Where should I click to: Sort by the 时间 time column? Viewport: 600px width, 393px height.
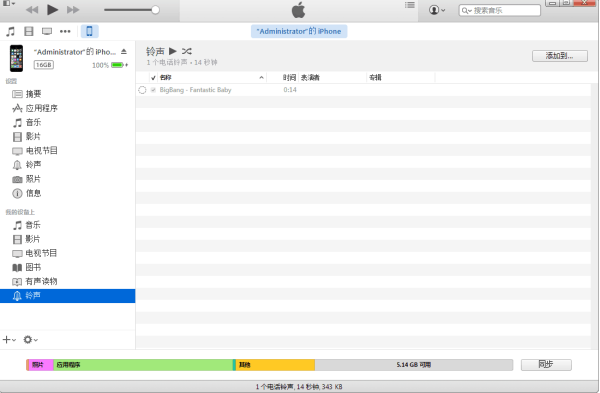[x=289, y=78]
